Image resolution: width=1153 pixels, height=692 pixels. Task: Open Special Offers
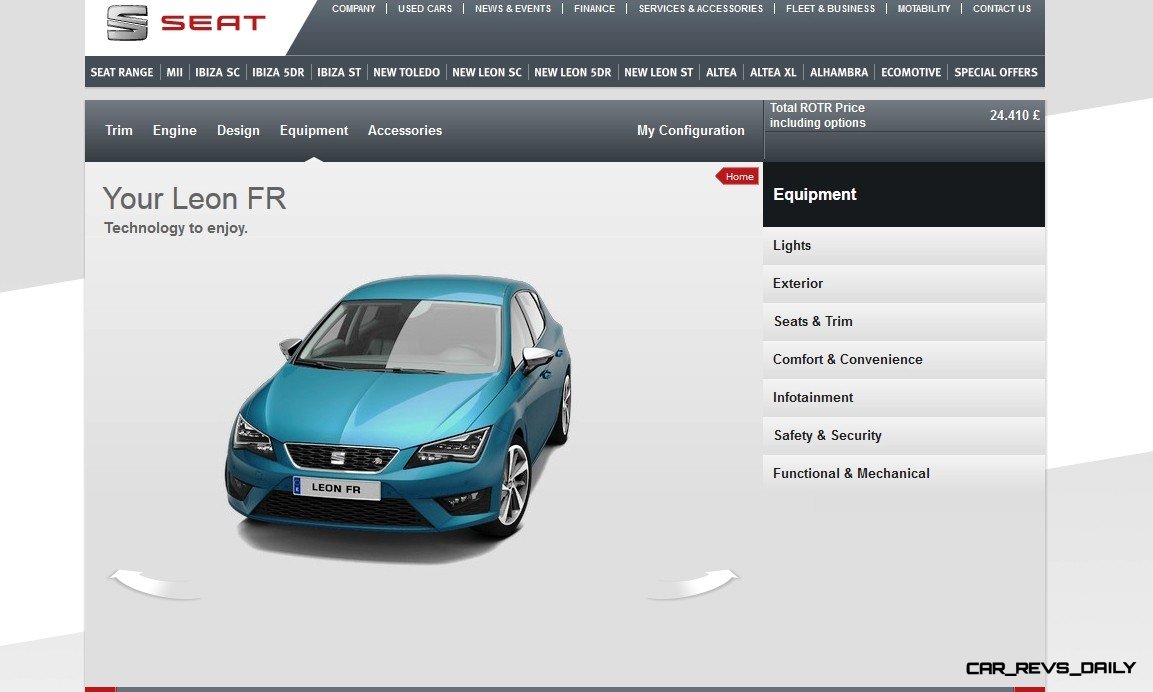coord(996,72)
